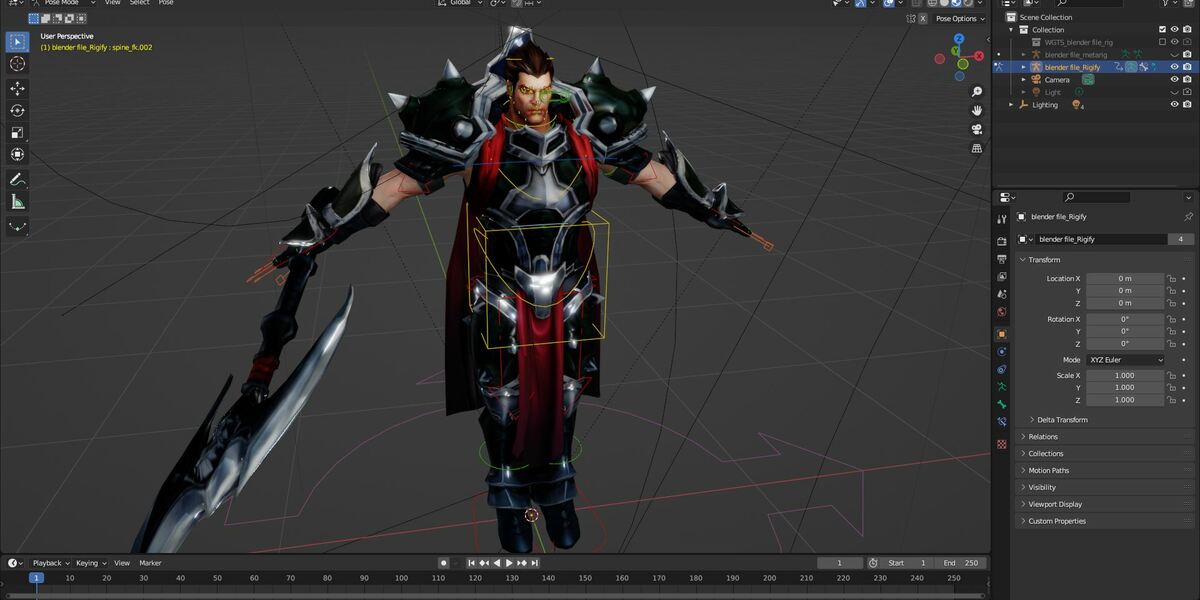Choose the Move tool

coord(17,88)
